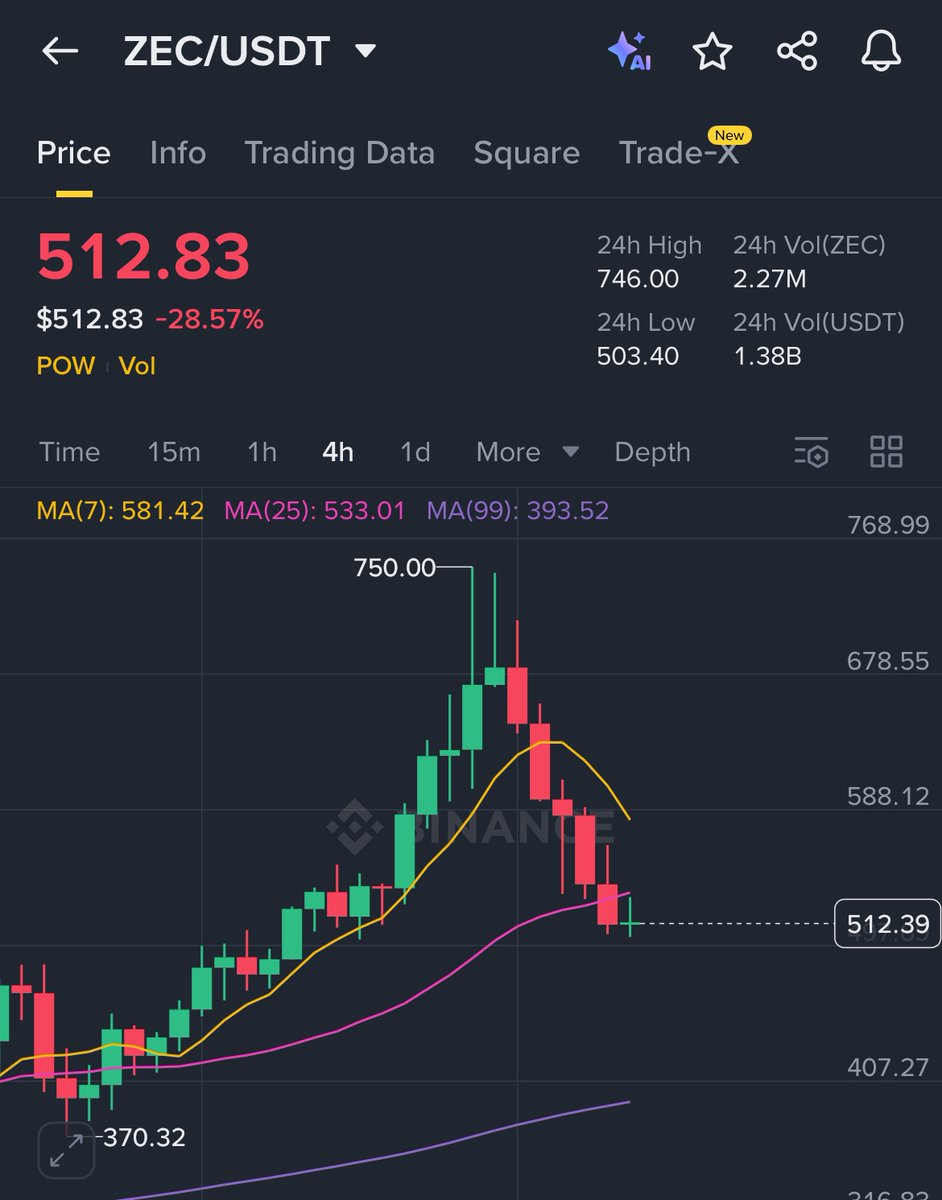
Task: Select the 4h chart interval
Action: click(338, 452)
